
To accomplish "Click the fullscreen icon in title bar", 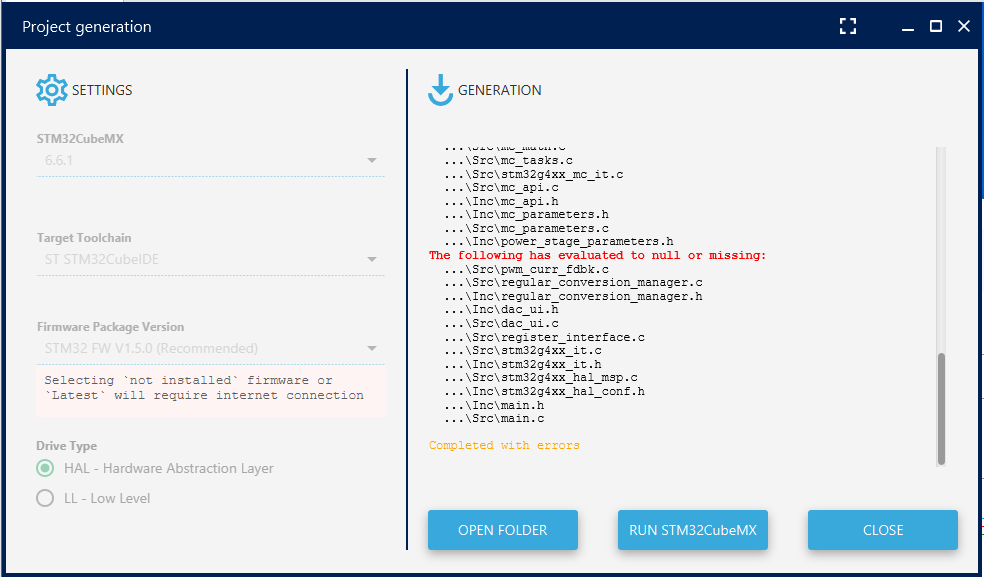I will tap(848, 26).
